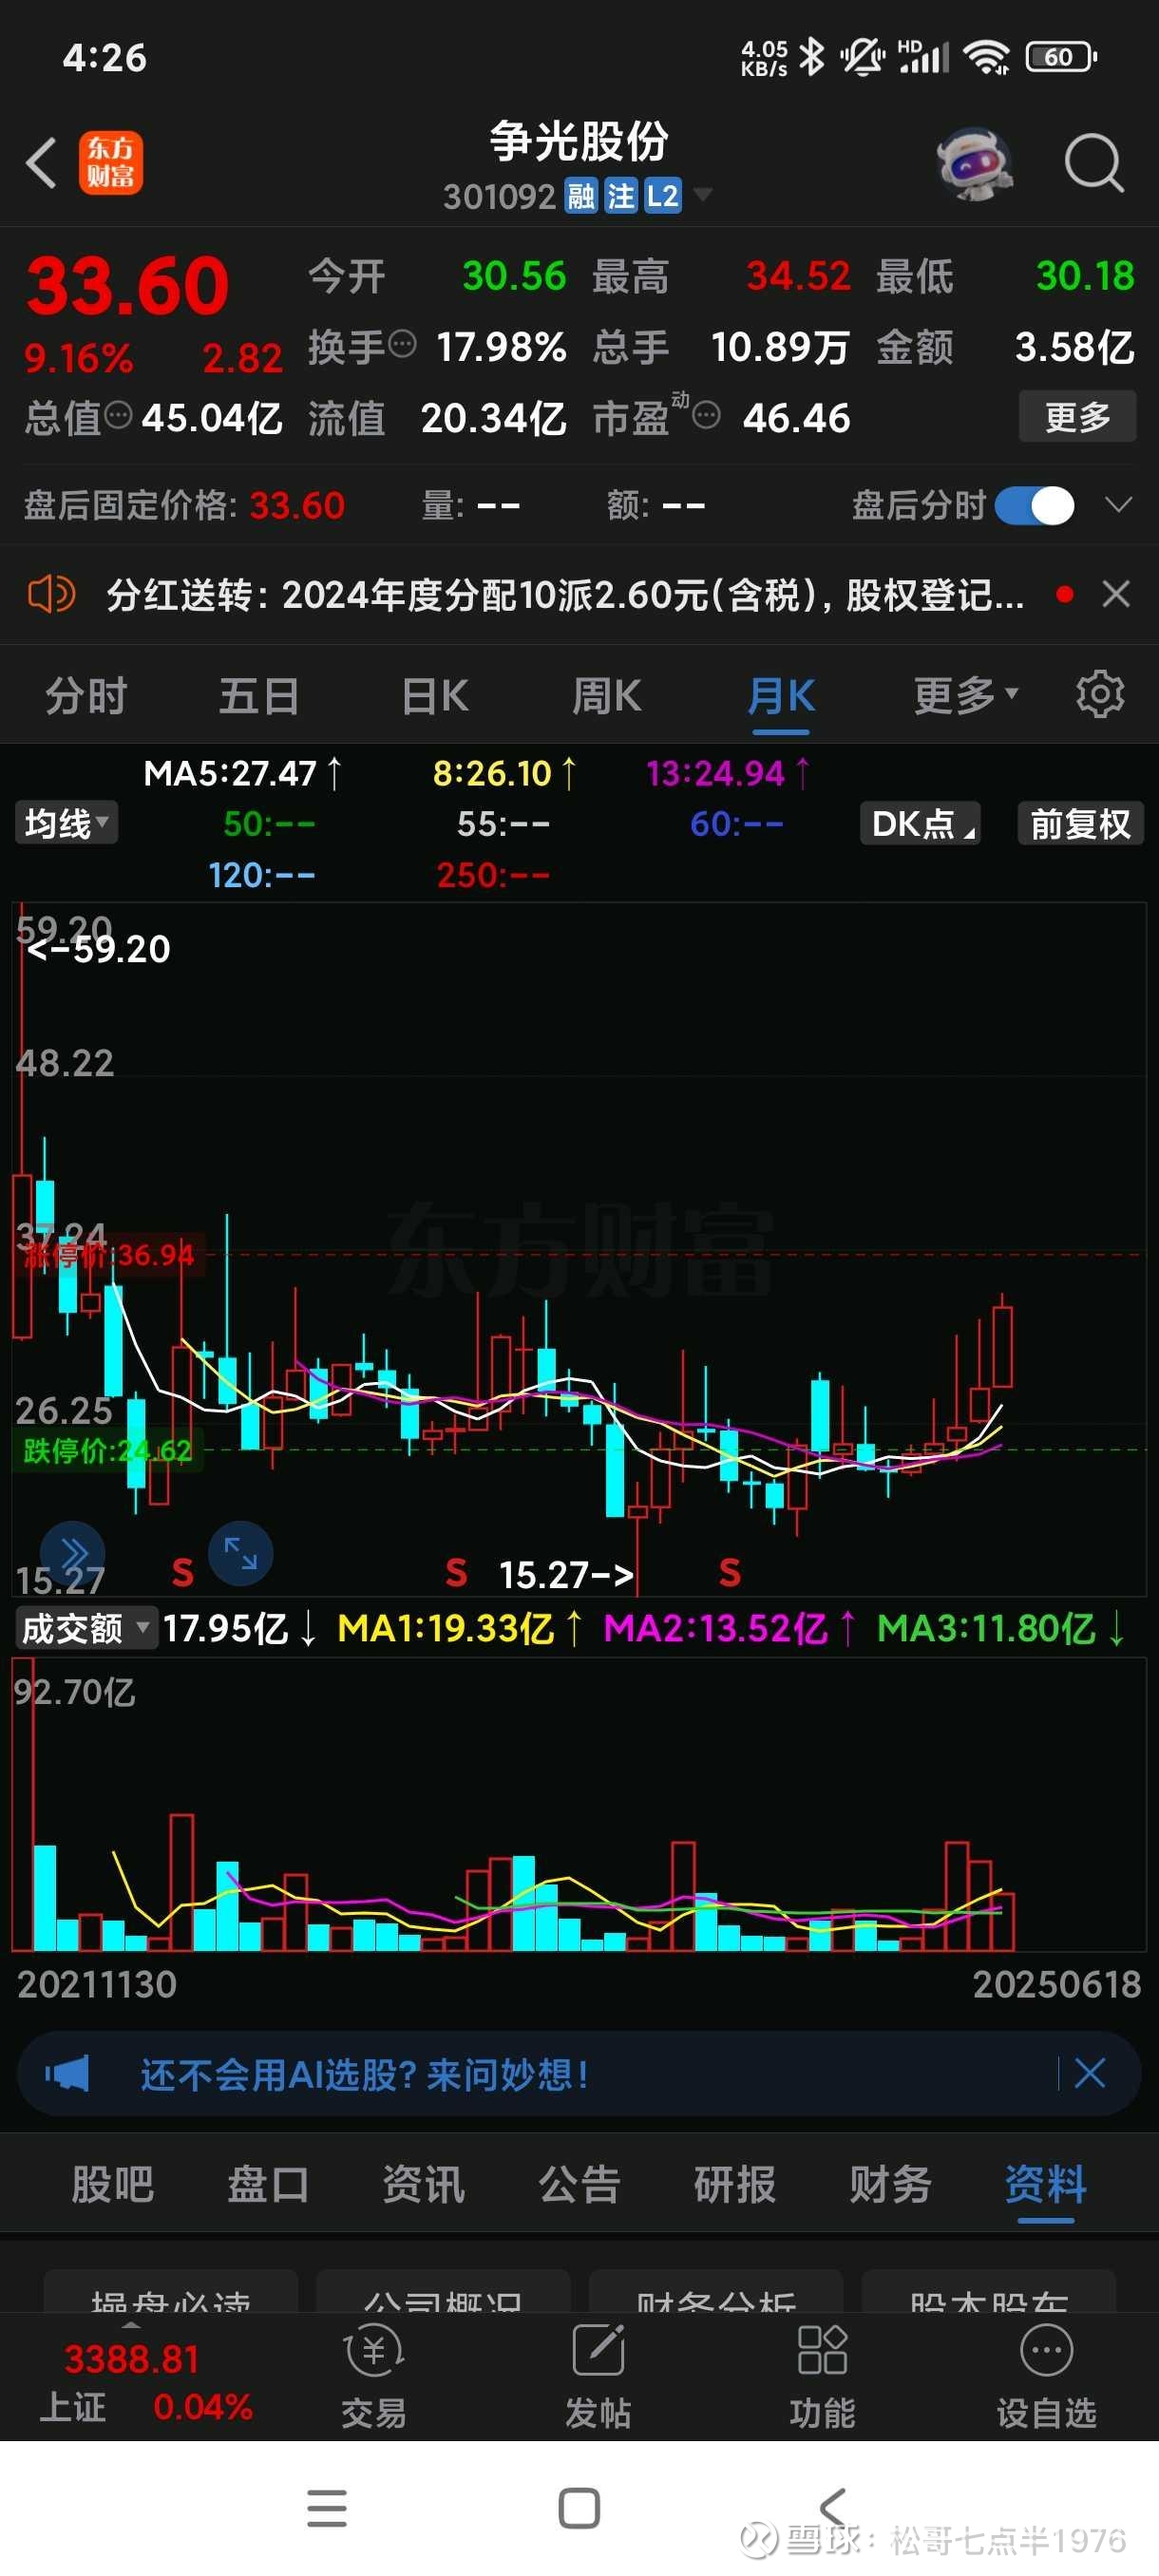Open the 资料 company info tab
This screenshot has width=1159, height=2576.
[1046, 2184]
